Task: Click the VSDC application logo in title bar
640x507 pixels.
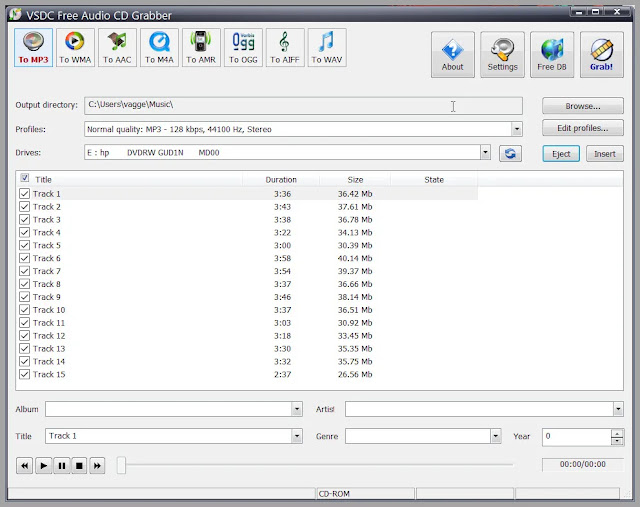Action: (15, 15)
